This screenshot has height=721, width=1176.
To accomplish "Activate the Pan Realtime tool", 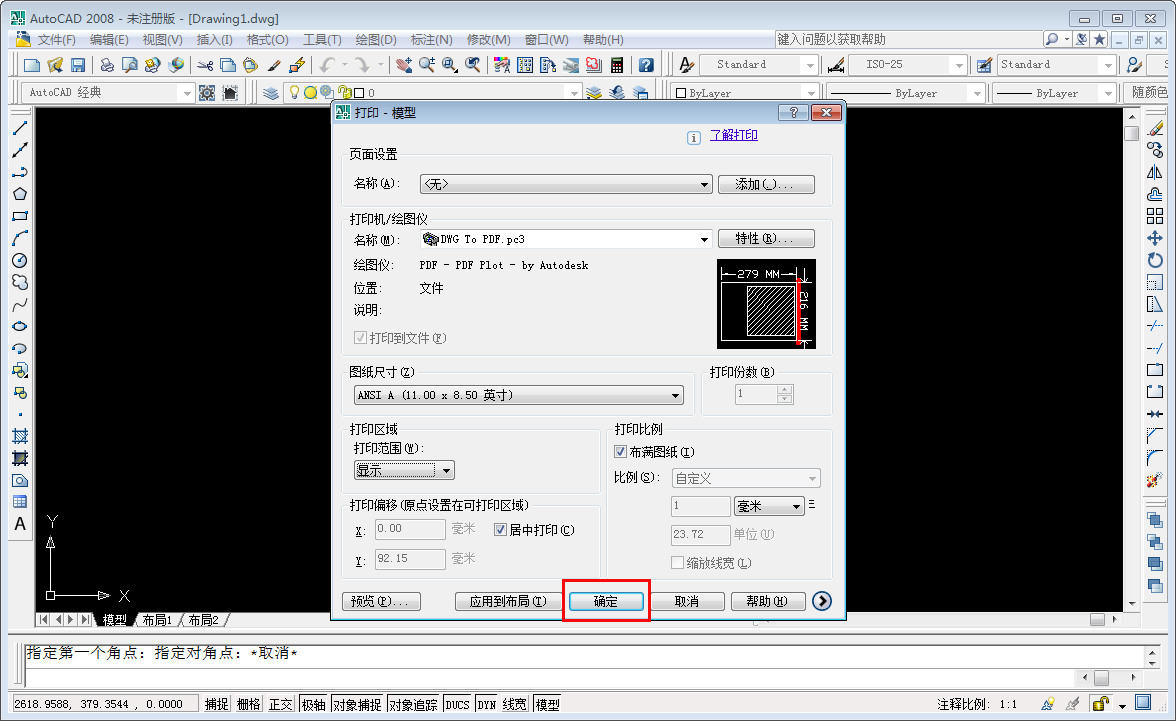I will coord(403,64).
